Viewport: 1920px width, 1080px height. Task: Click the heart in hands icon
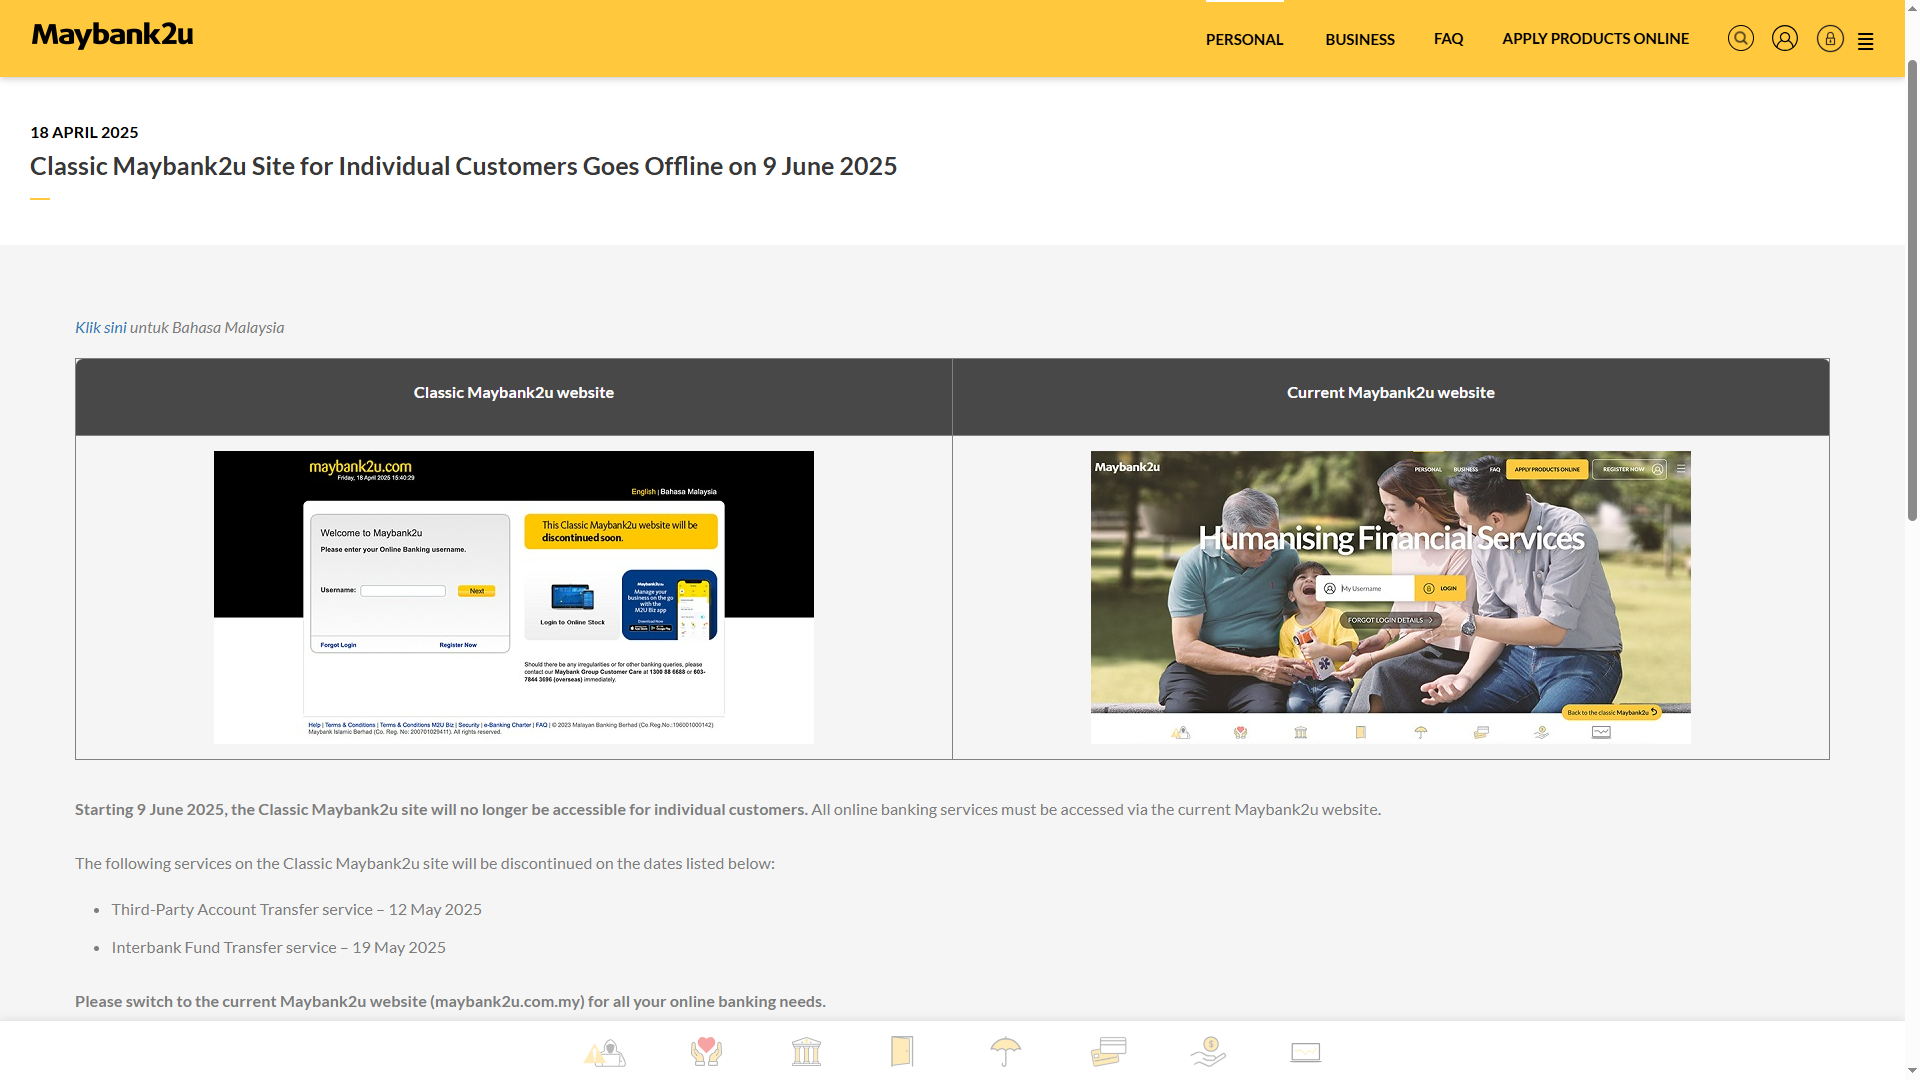(x=706, y=1052)
